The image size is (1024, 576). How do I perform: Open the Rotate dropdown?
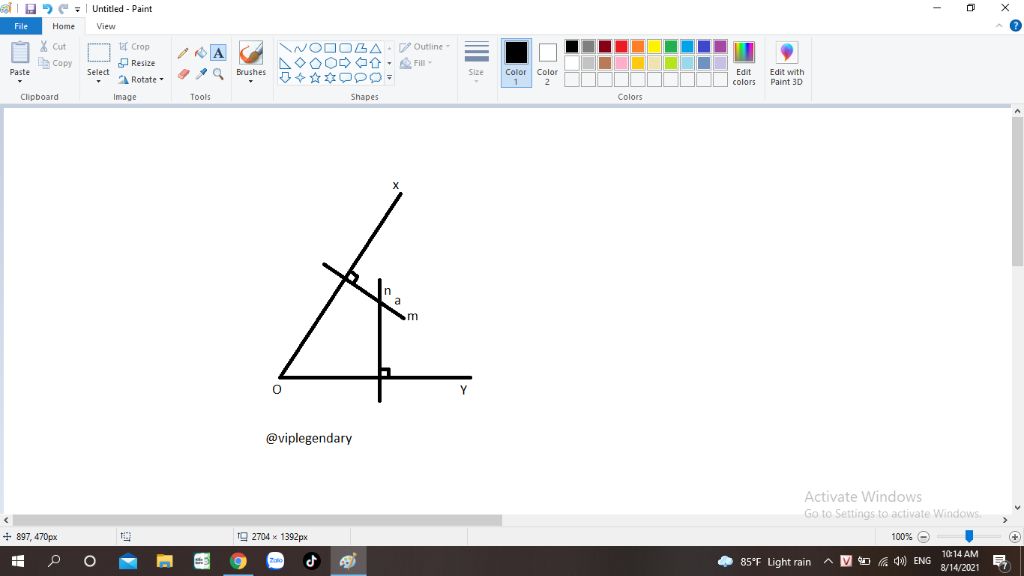pyautogui.click(x=140, y=80)
